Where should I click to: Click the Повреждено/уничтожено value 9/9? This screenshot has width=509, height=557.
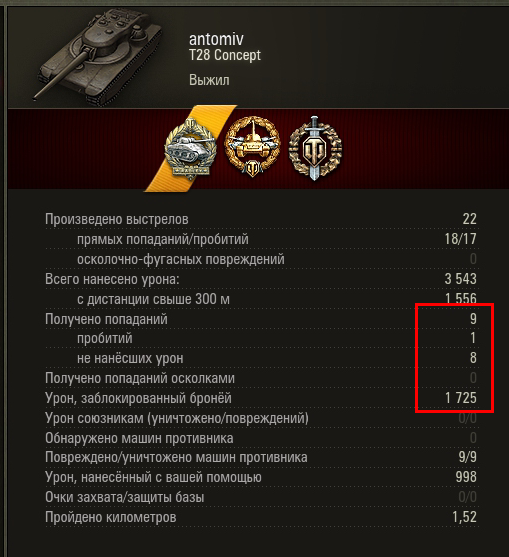tap(467, 457)
